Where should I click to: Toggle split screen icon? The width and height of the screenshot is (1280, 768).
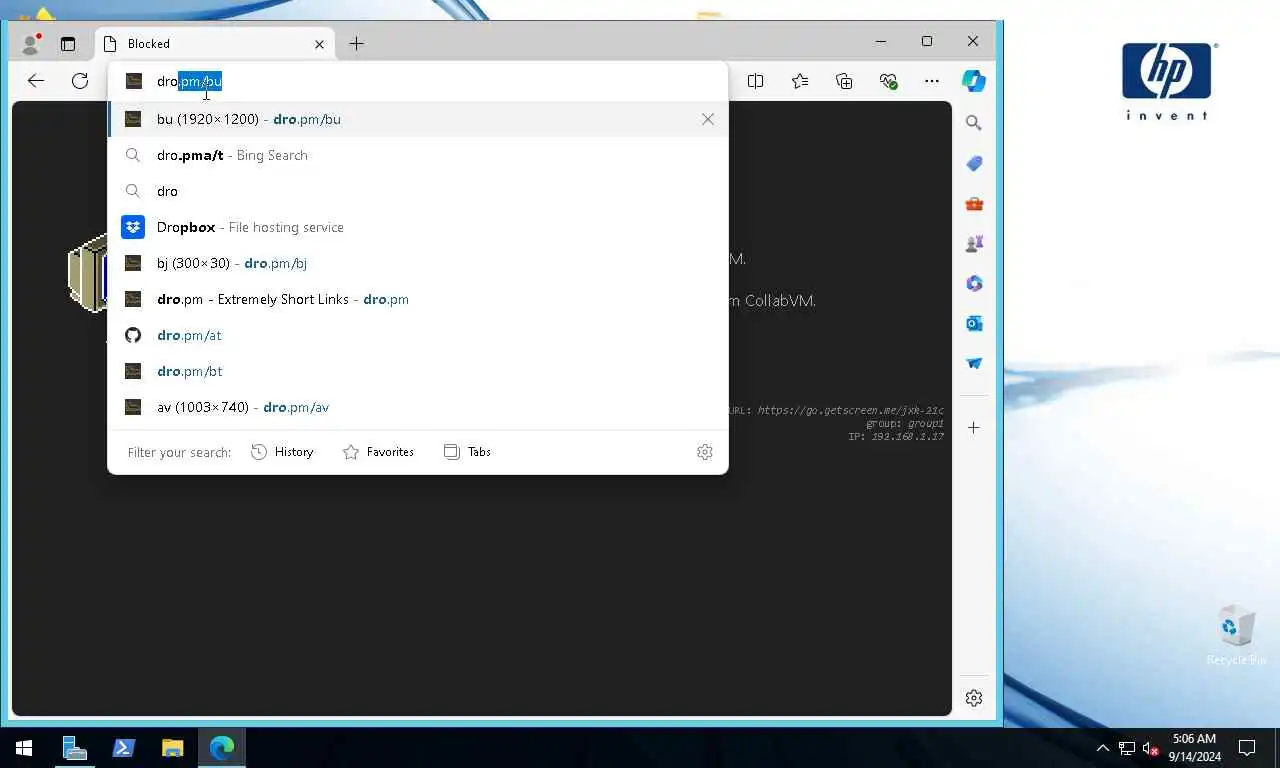click(756, 81)
